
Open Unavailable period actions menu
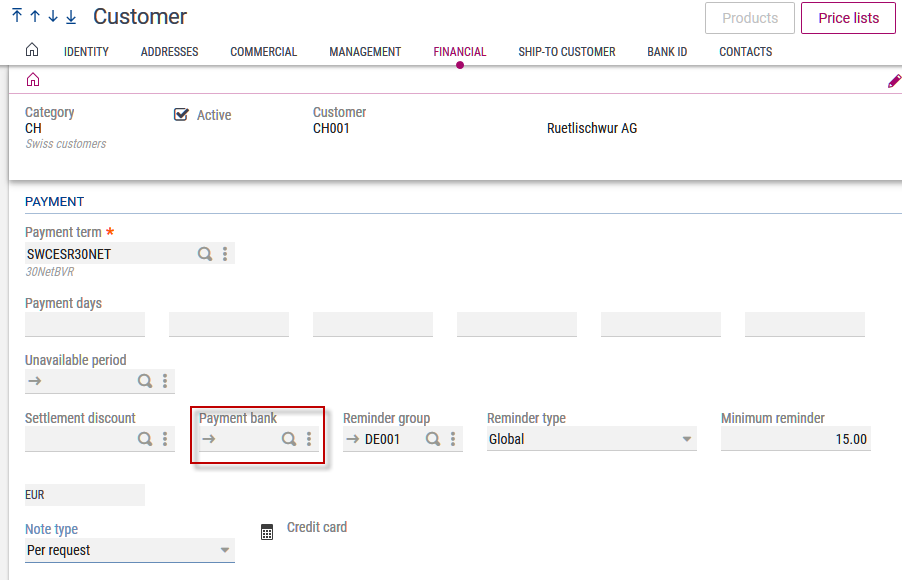click(x=165, y=381)
